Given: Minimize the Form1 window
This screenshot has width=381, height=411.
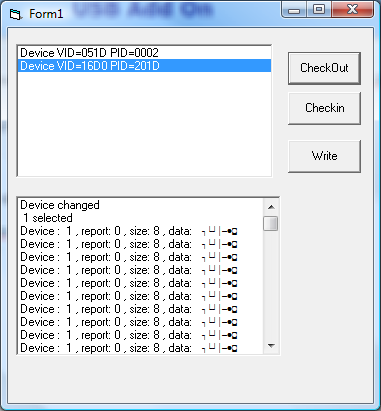Looking at the screenshot, I should [294, 10].
